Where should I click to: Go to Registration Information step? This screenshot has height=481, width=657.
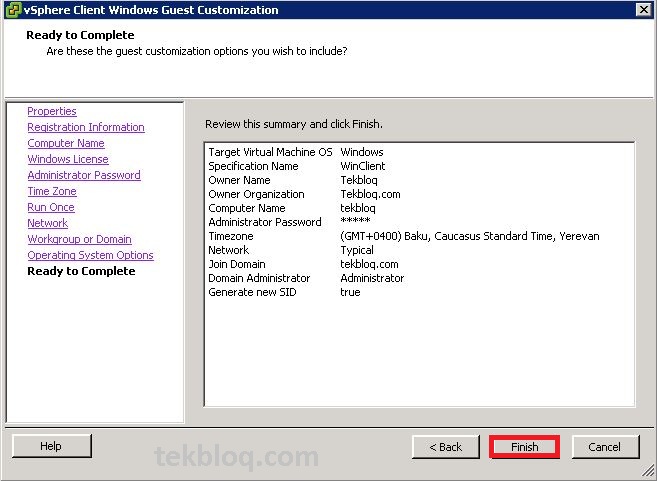[x=86, y=127]
